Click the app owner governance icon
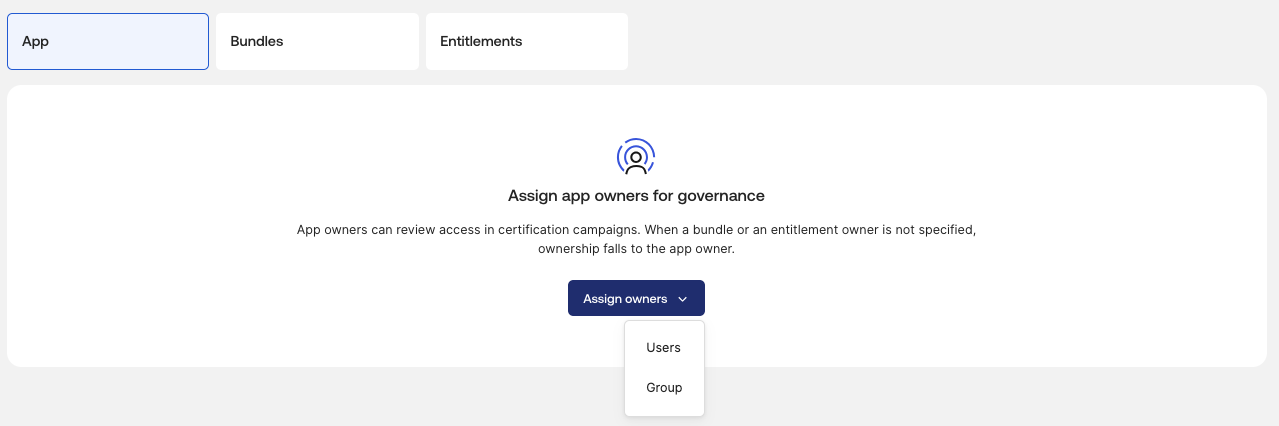 [636, 157]
